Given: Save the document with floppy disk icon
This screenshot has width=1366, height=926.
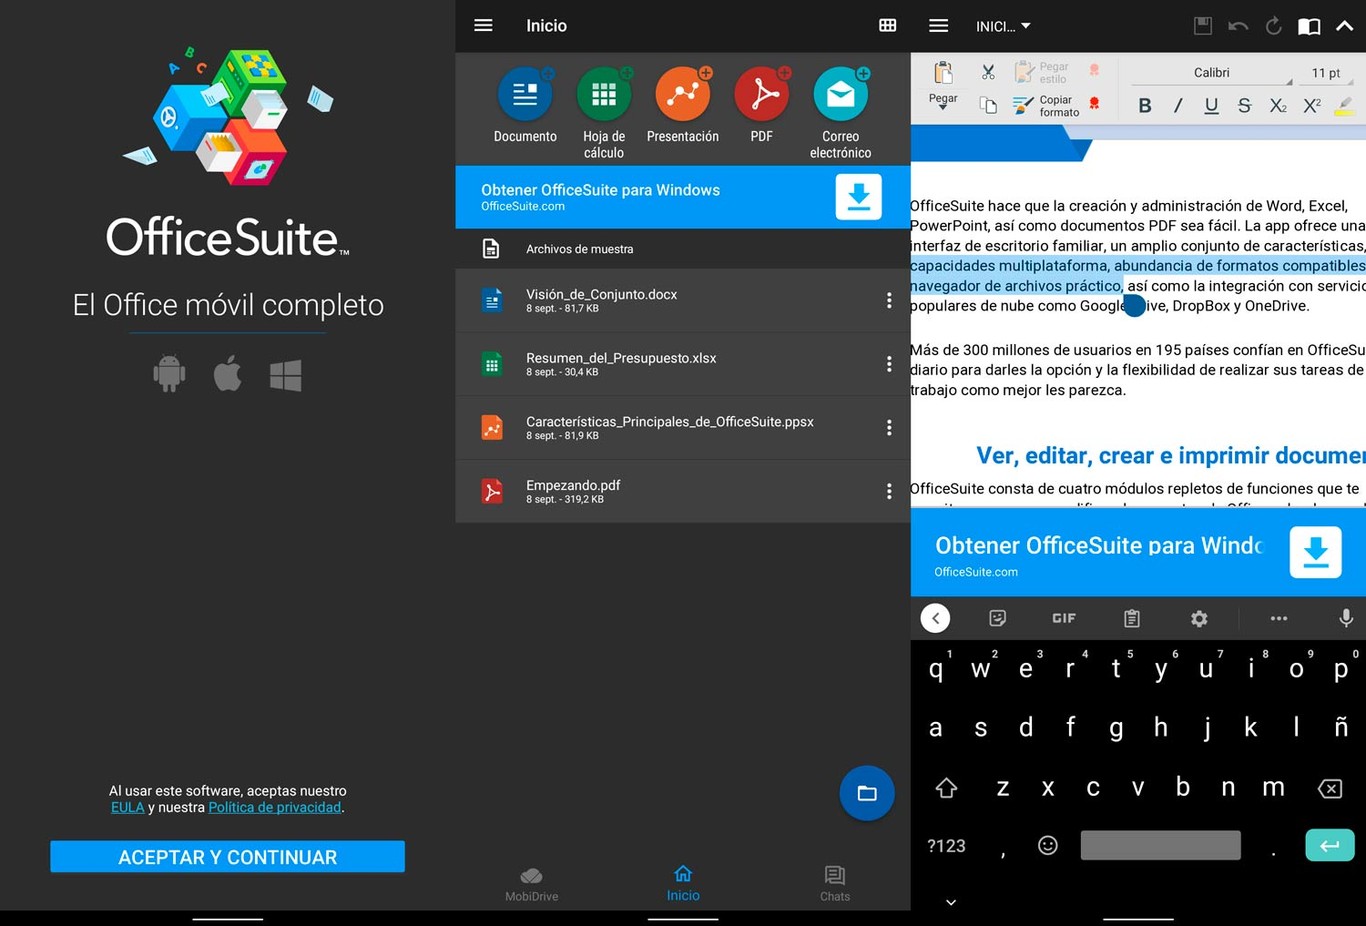Looking at the screenshot, I should point(1202,26).
